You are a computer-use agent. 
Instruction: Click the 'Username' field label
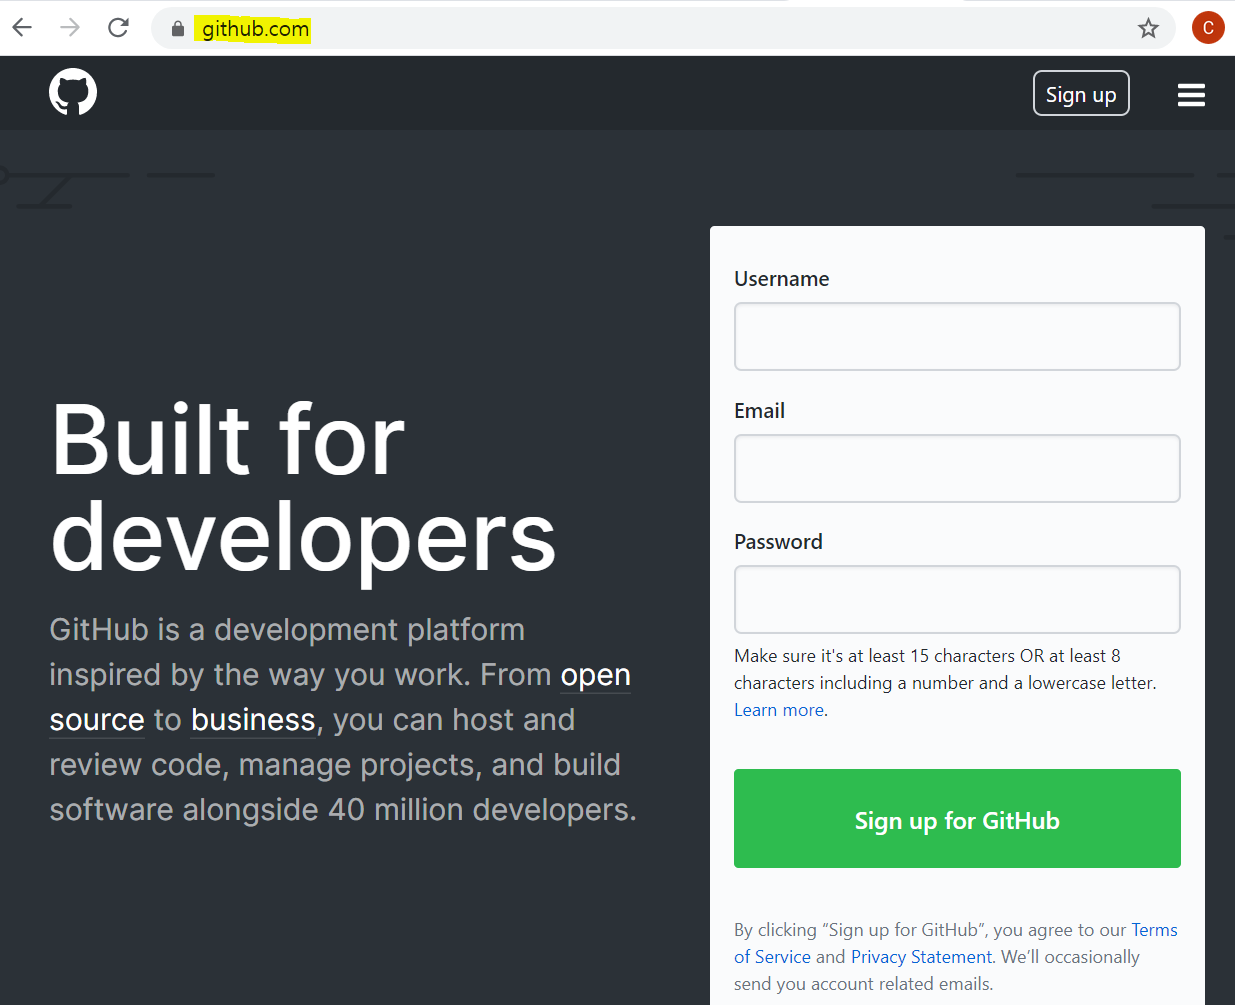click(x=782, y=279)
